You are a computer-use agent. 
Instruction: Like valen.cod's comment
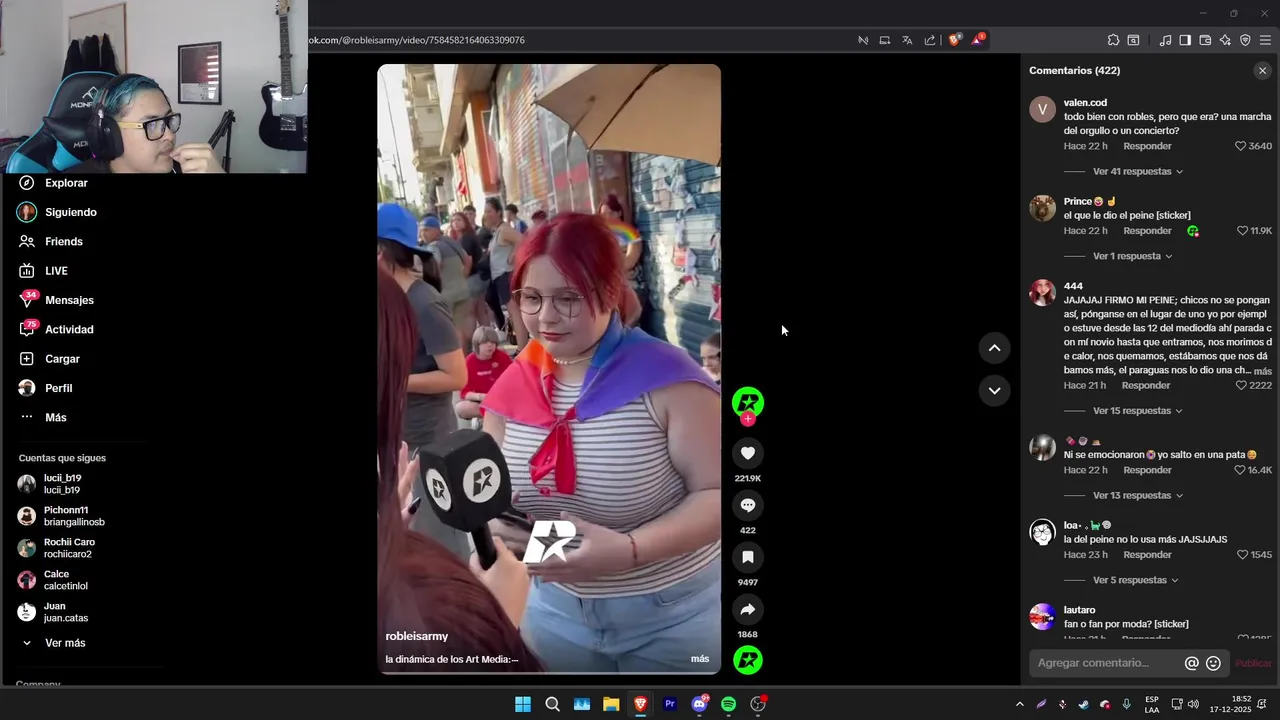[x=1240, y=146]
